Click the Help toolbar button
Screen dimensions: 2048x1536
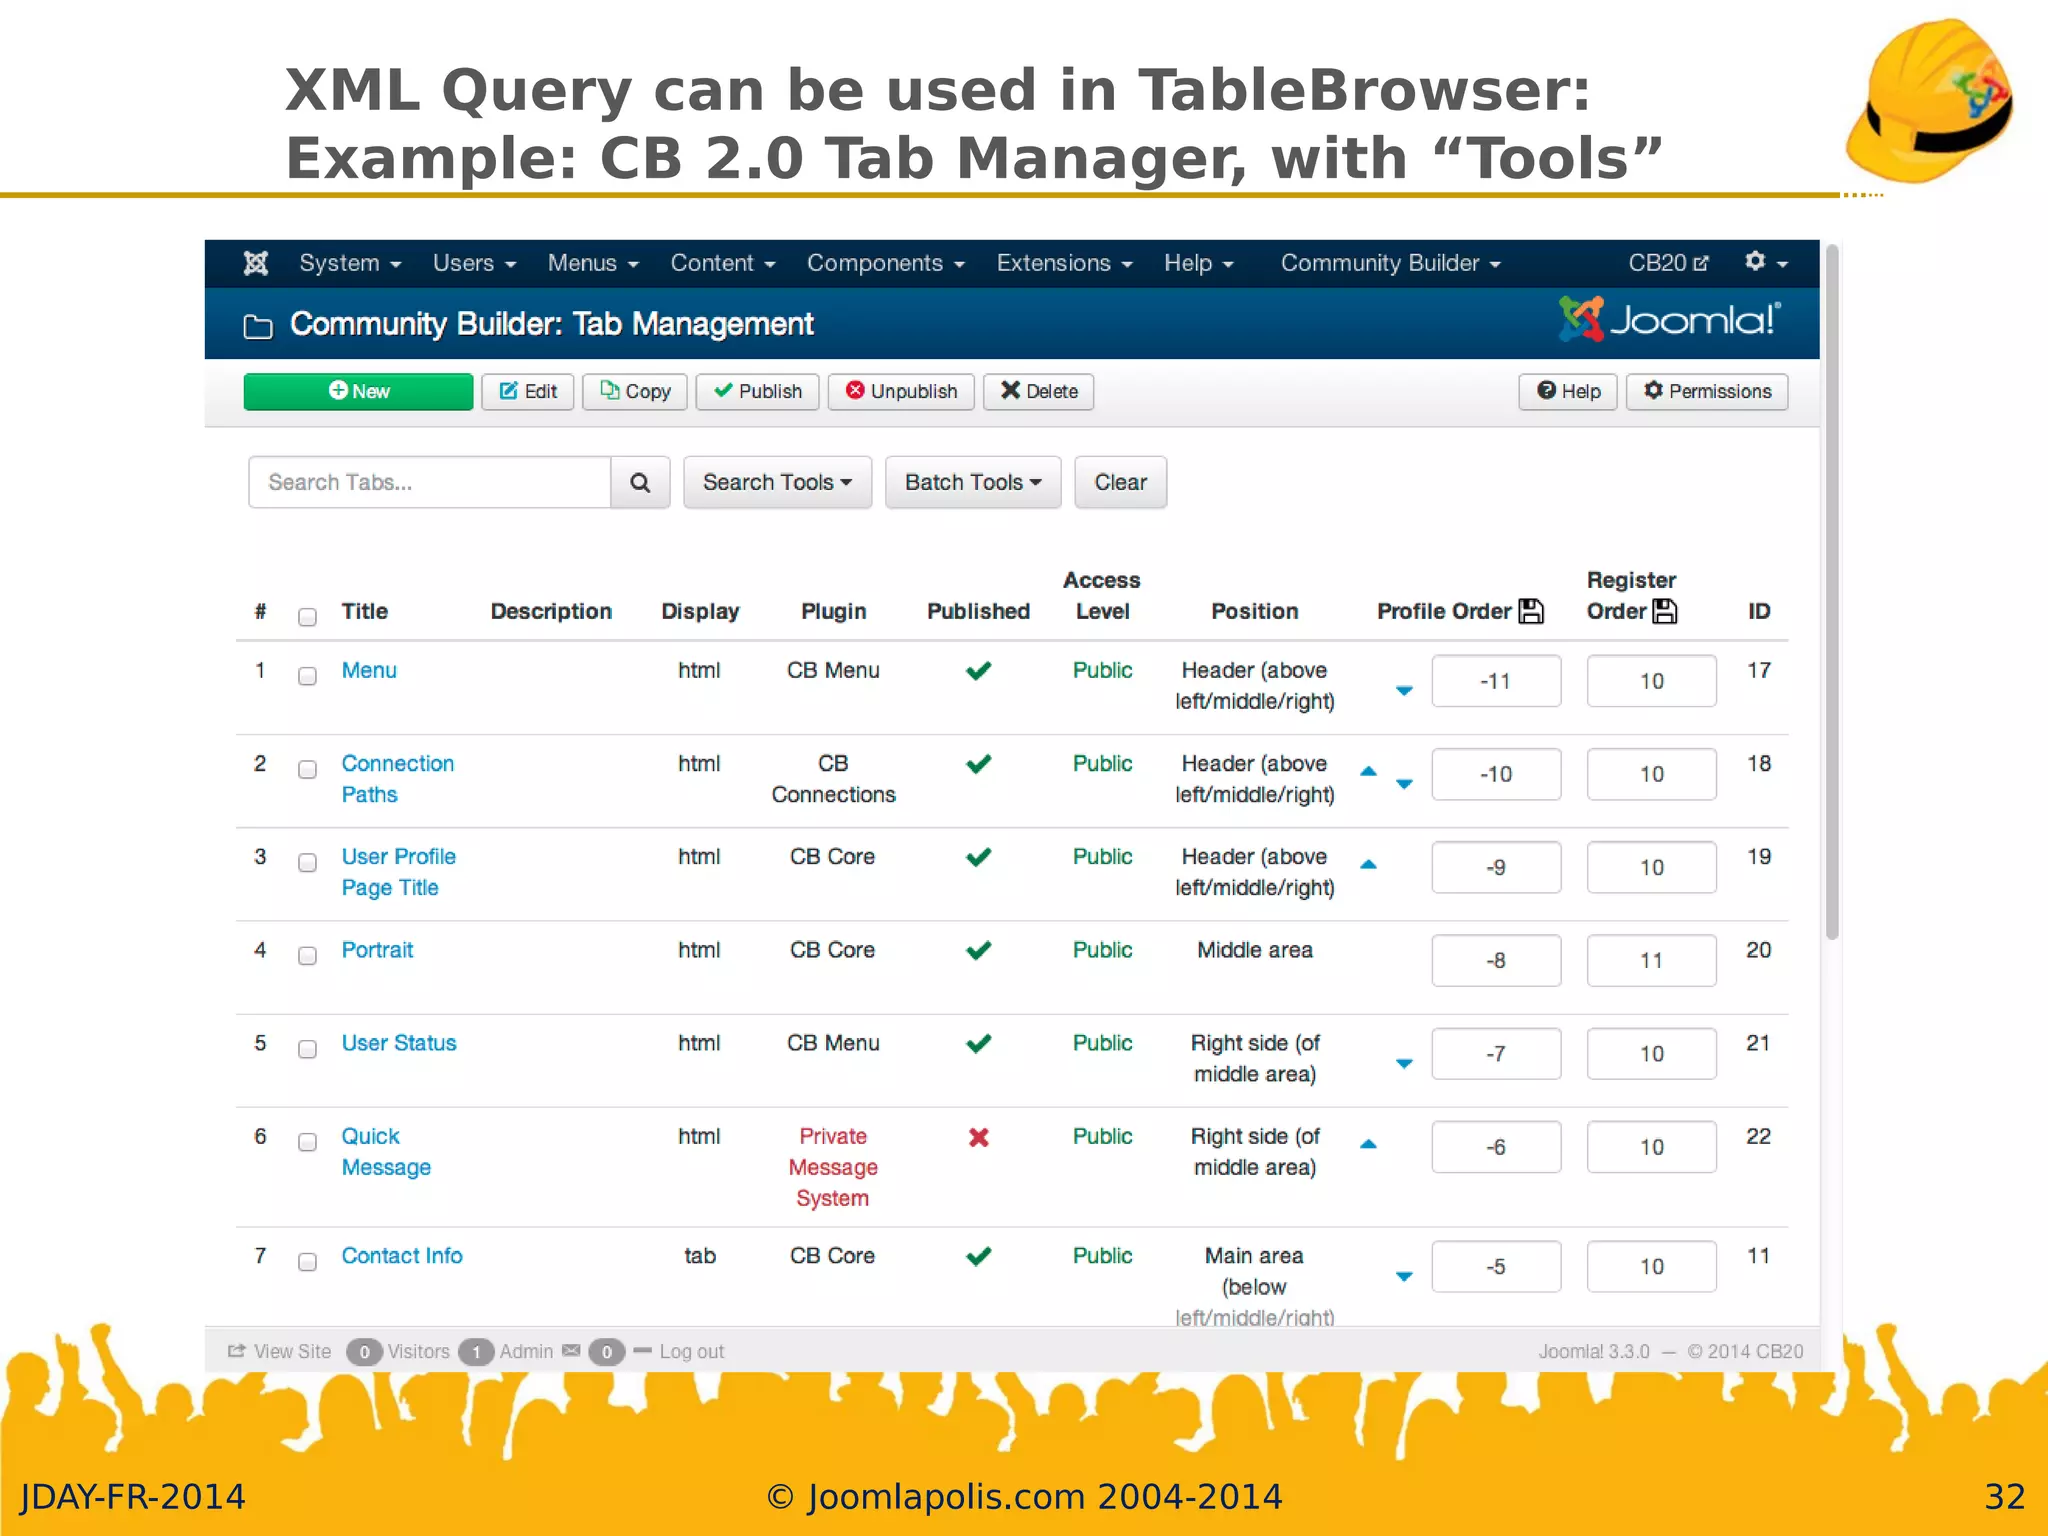coord(1568,391)
